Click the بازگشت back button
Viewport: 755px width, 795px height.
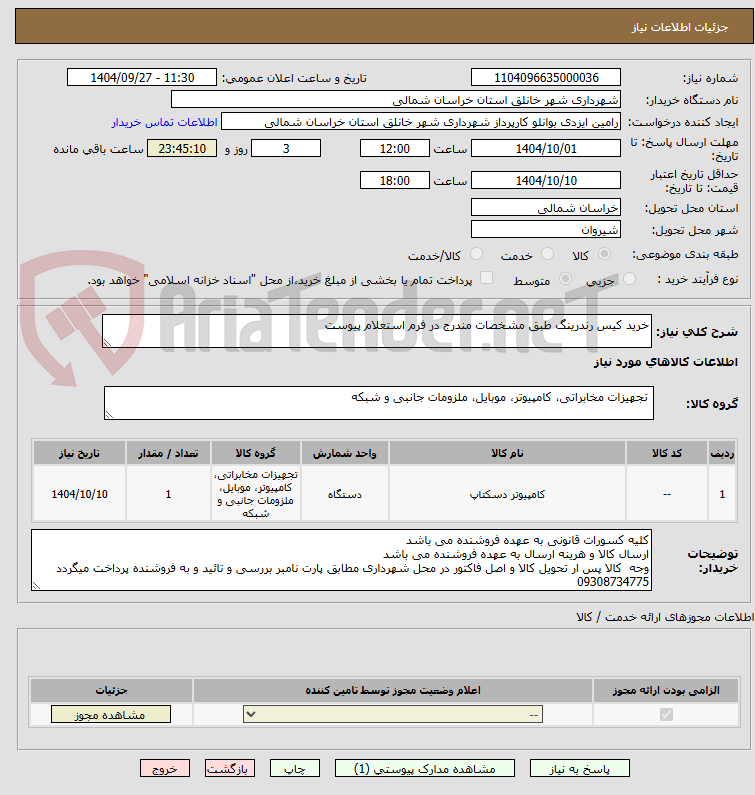230,769
